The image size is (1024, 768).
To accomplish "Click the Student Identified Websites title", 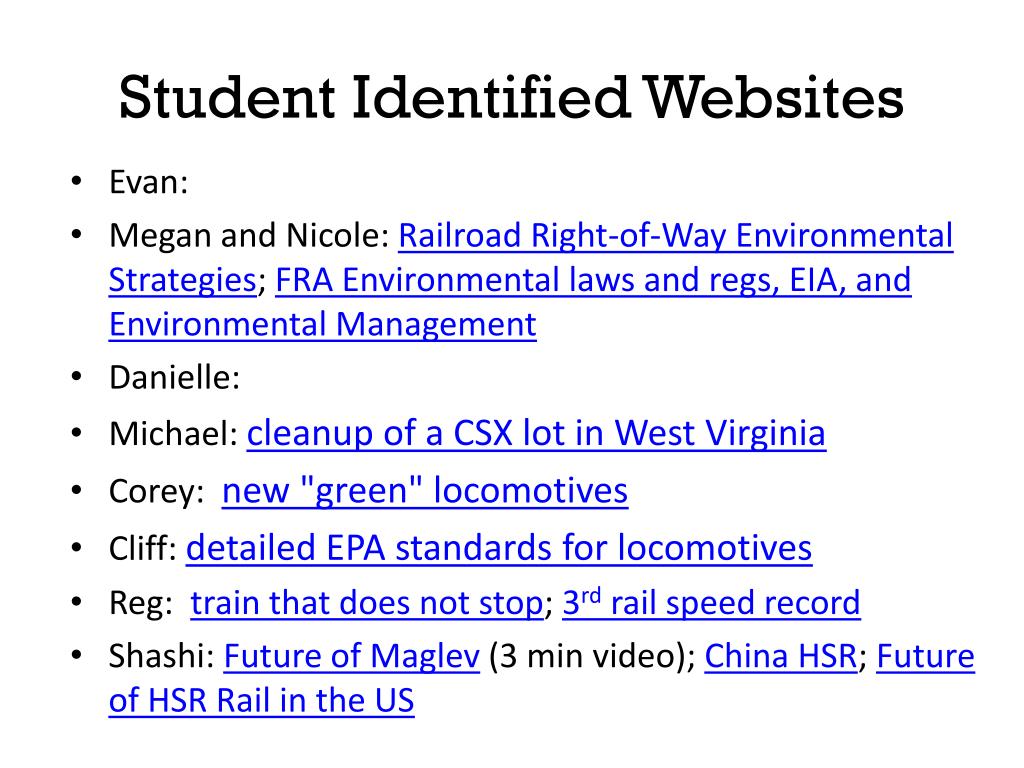I will (x=511, y=97).
